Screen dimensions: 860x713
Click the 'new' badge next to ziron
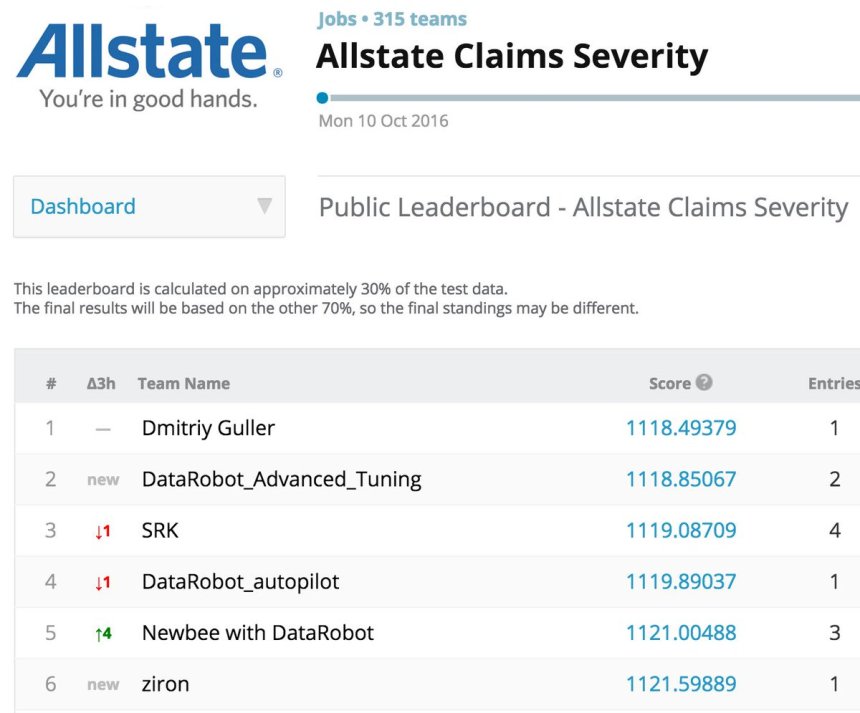[102, 685]
